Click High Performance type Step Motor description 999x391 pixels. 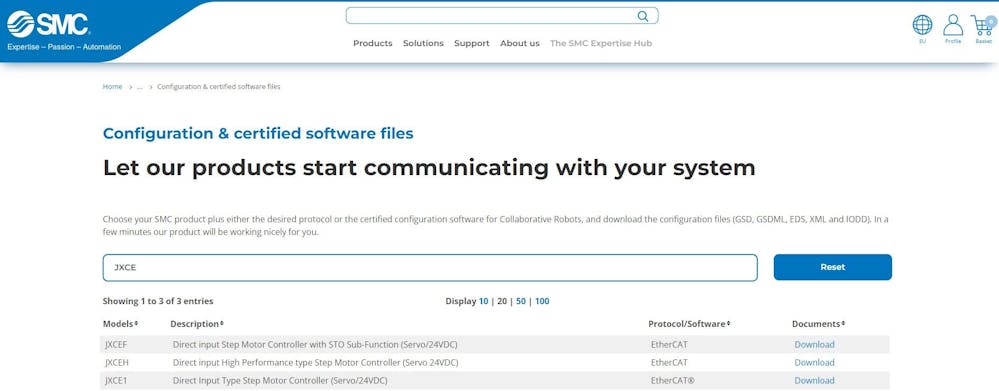pyautogui.click(x=315, y=362)
